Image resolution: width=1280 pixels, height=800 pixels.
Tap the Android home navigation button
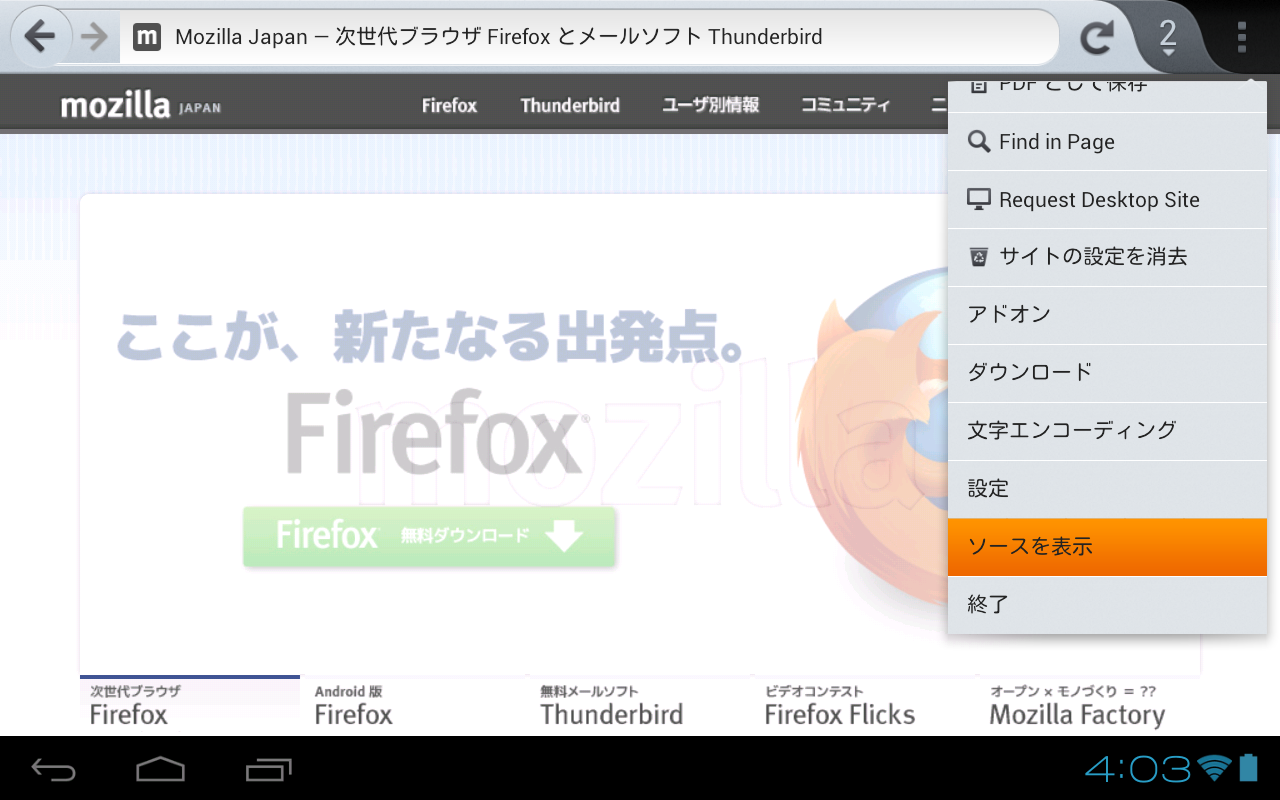(161, 769)
